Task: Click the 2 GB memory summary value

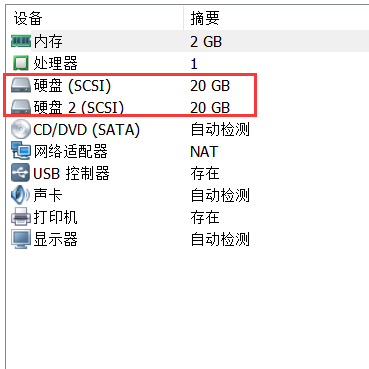Action: (206, 42)
